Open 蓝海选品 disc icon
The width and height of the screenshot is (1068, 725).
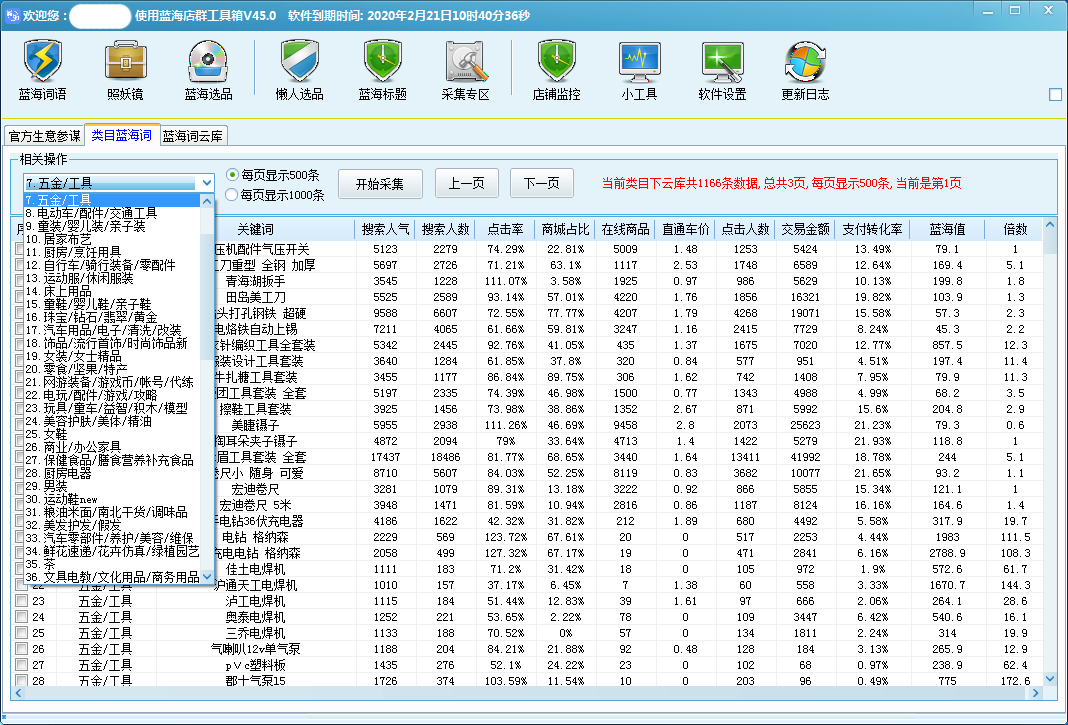click(208, 70)
